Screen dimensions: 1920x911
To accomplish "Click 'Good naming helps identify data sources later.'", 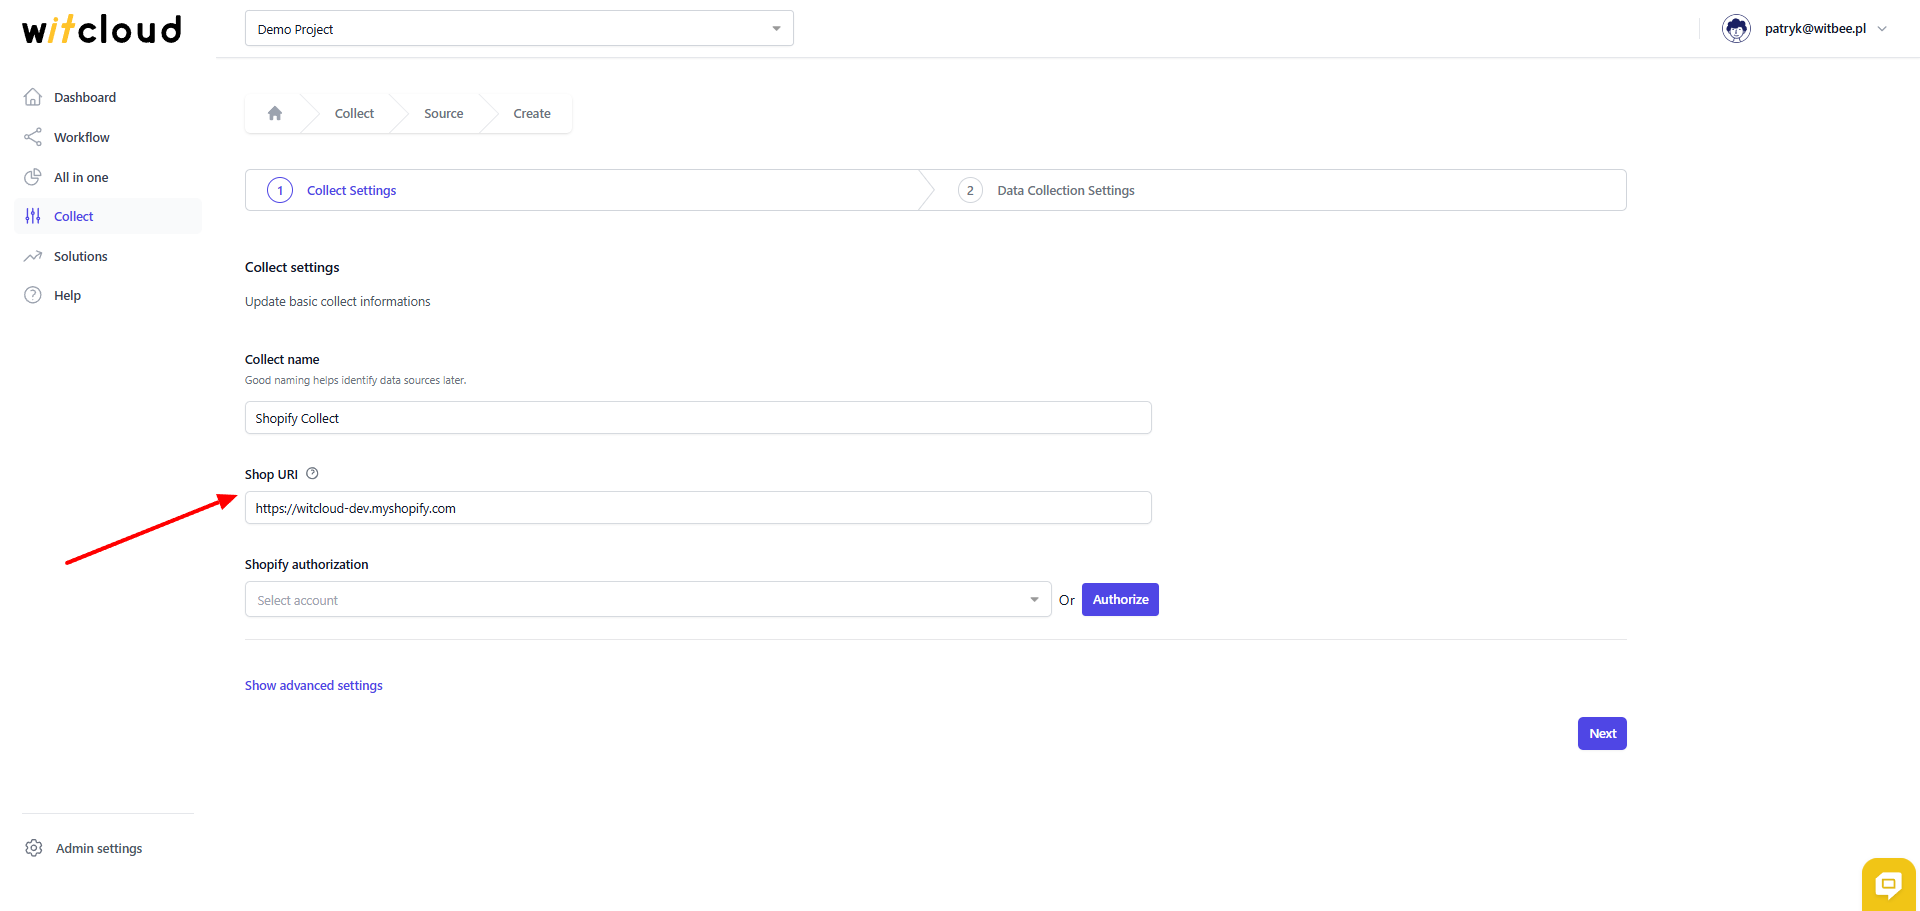I will point(355,380).
